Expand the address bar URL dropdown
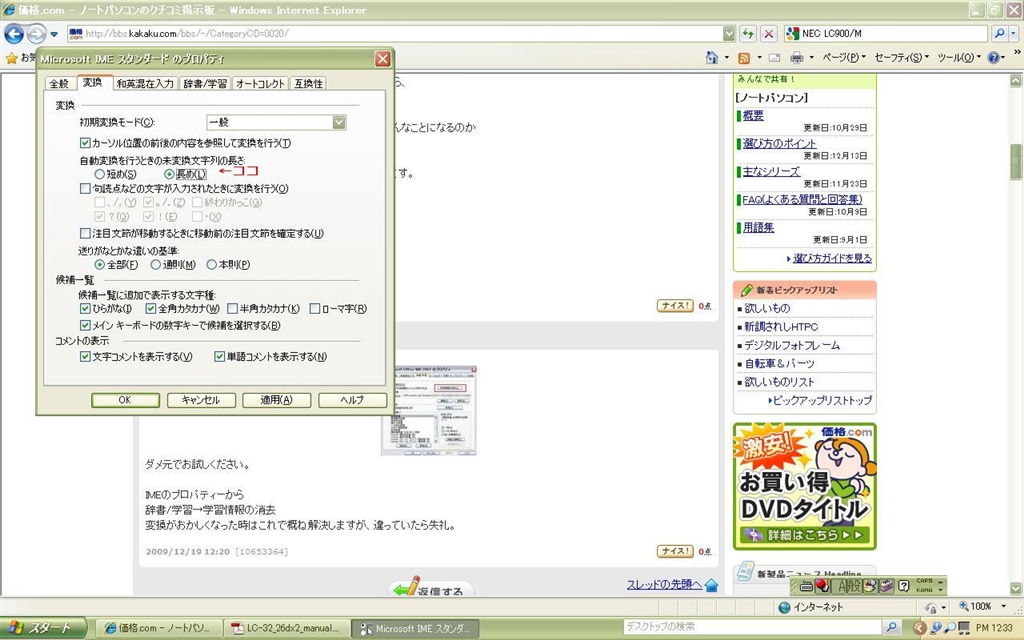The width and height of the screenshot is (1024, 640). click(x=729, y=33)
